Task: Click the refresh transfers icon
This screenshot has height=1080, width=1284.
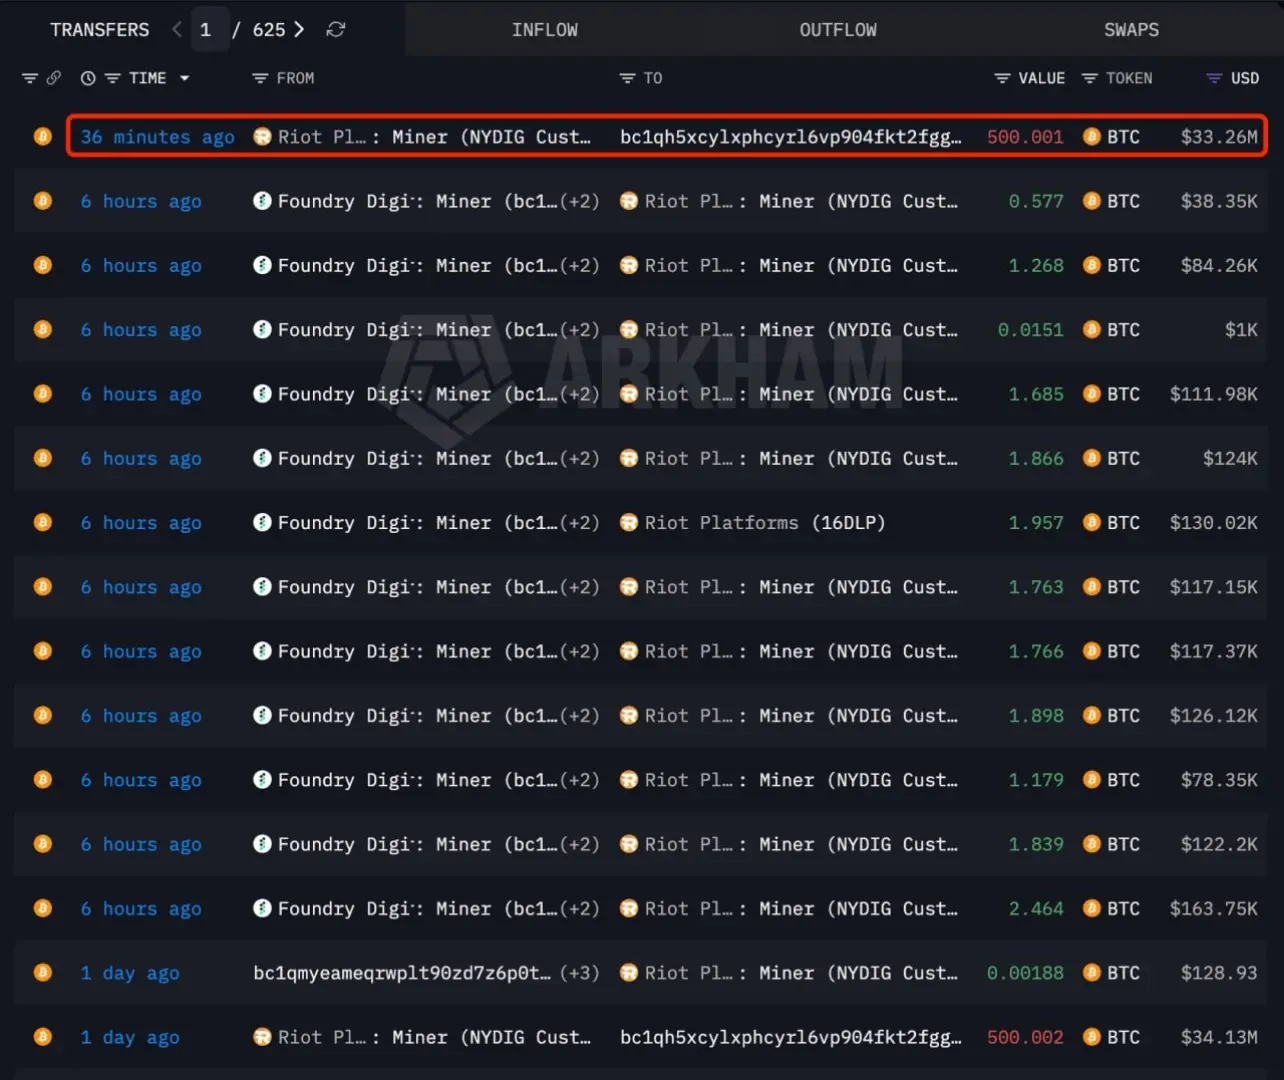Action: [x=336, y=30]
